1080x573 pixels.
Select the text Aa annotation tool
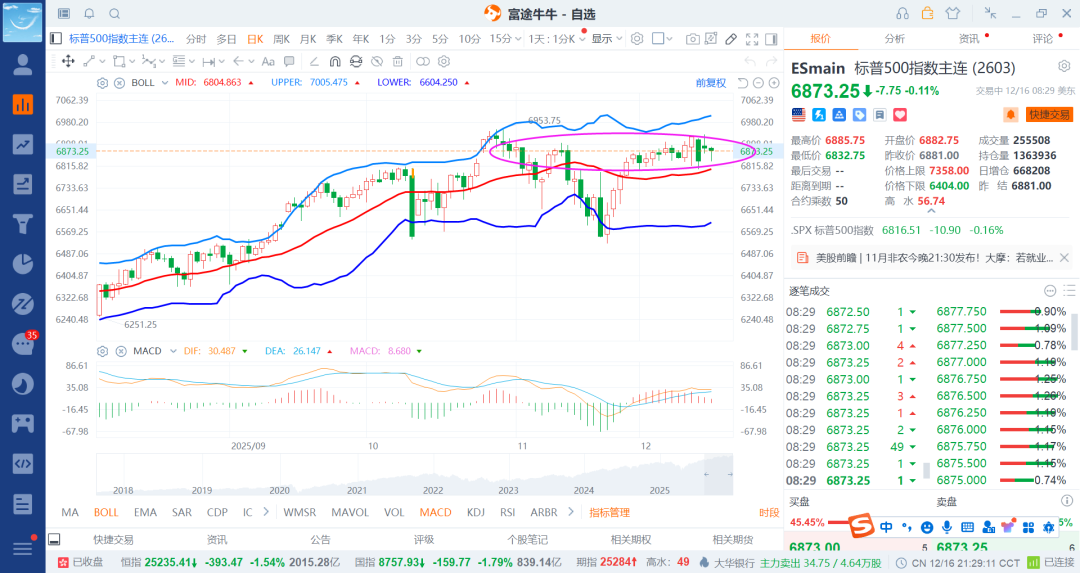tap(268, 61)
